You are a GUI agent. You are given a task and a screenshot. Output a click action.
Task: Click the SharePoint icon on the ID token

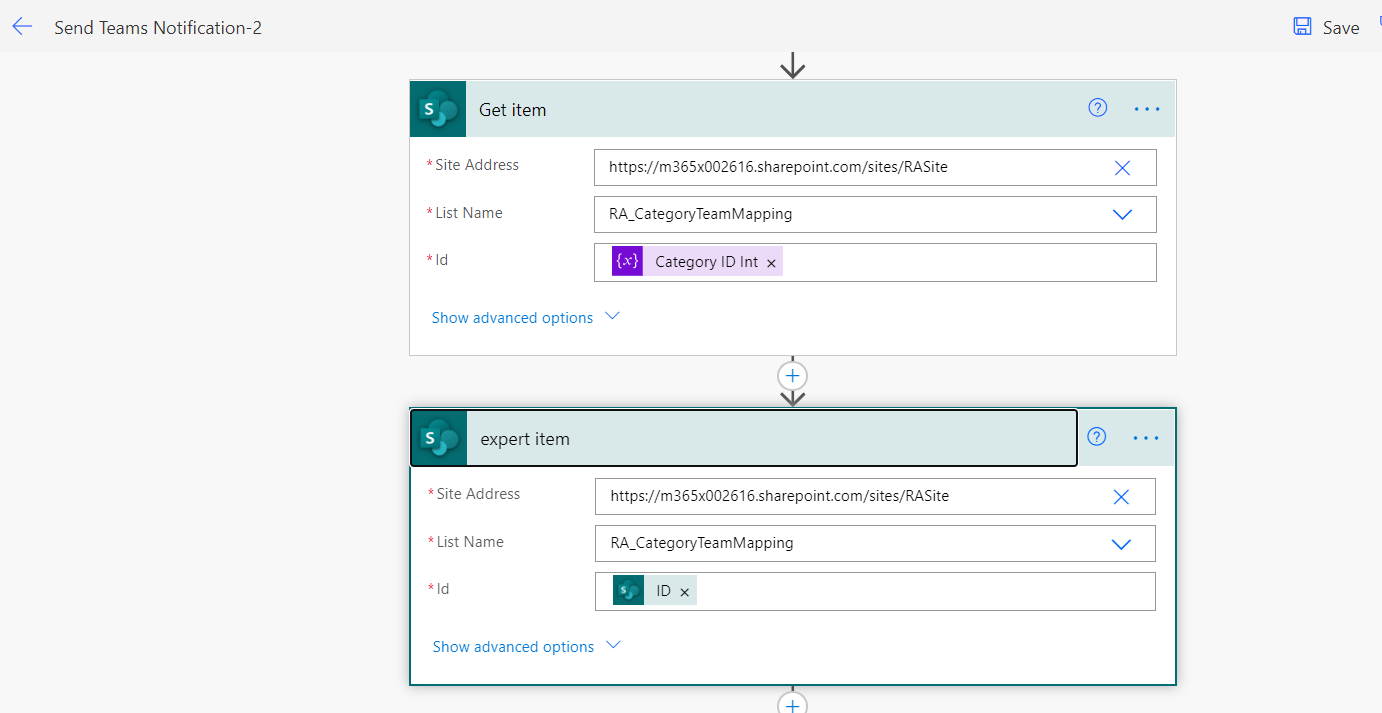628,591
